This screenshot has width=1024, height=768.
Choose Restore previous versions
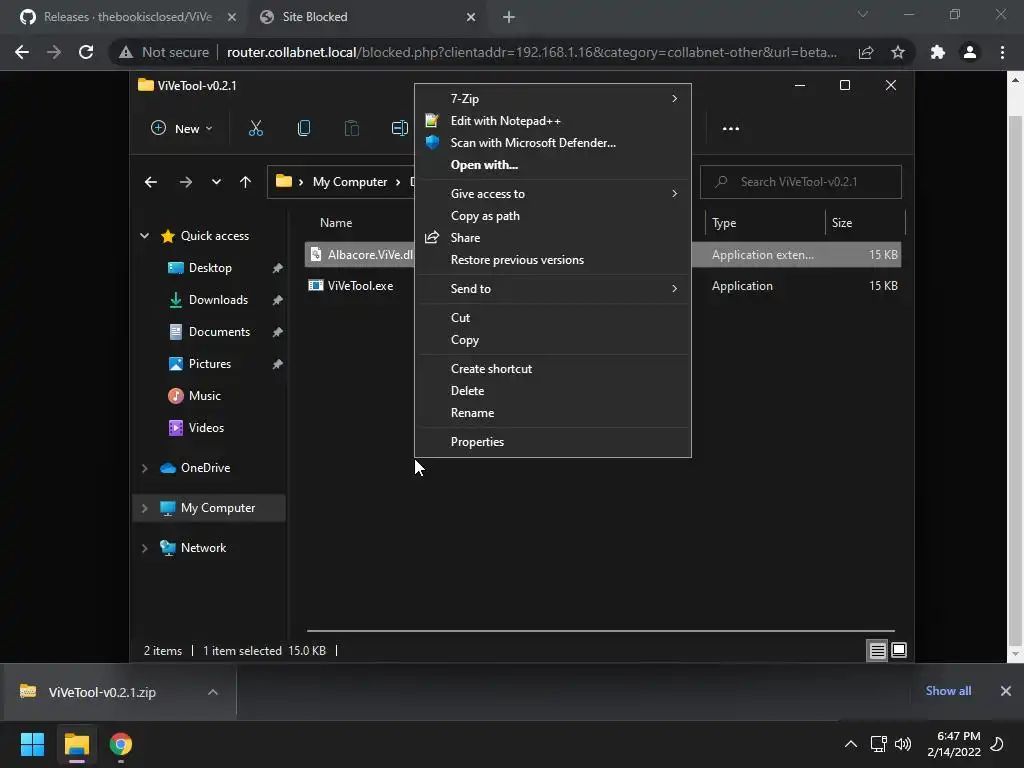[552, 260]
